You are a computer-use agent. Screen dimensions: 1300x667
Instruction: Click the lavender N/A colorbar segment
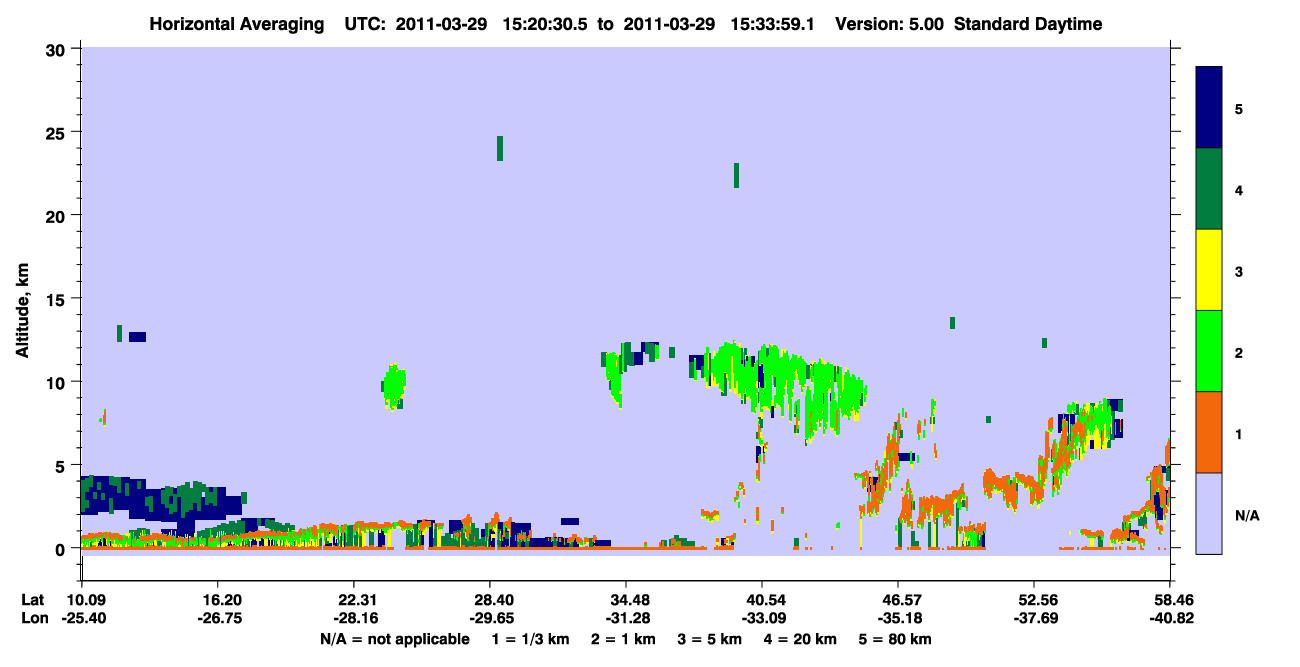(x=1210, y=513)
